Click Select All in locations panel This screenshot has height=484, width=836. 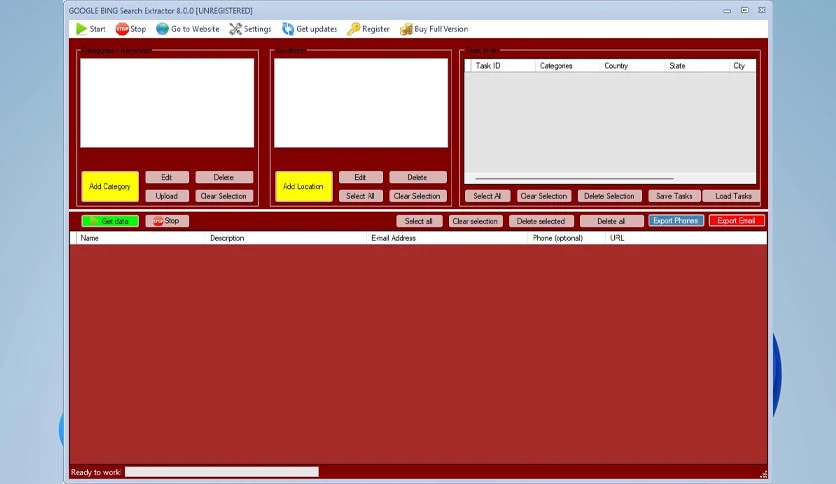coord(360,196)
